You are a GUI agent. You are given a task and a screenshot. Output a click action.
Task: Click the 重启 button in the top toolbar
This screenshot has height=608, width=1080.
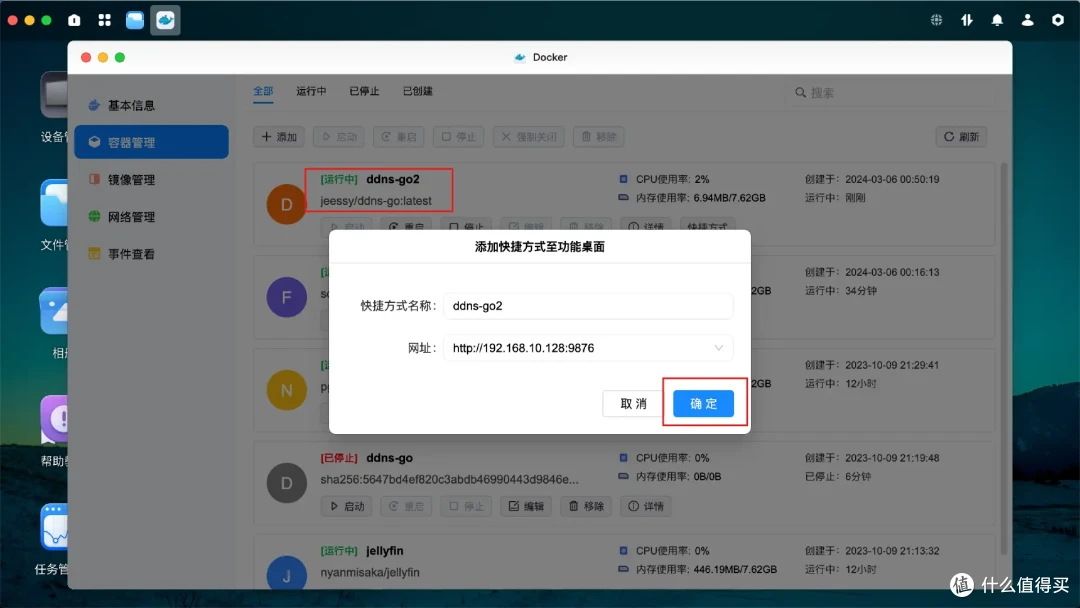399,136
